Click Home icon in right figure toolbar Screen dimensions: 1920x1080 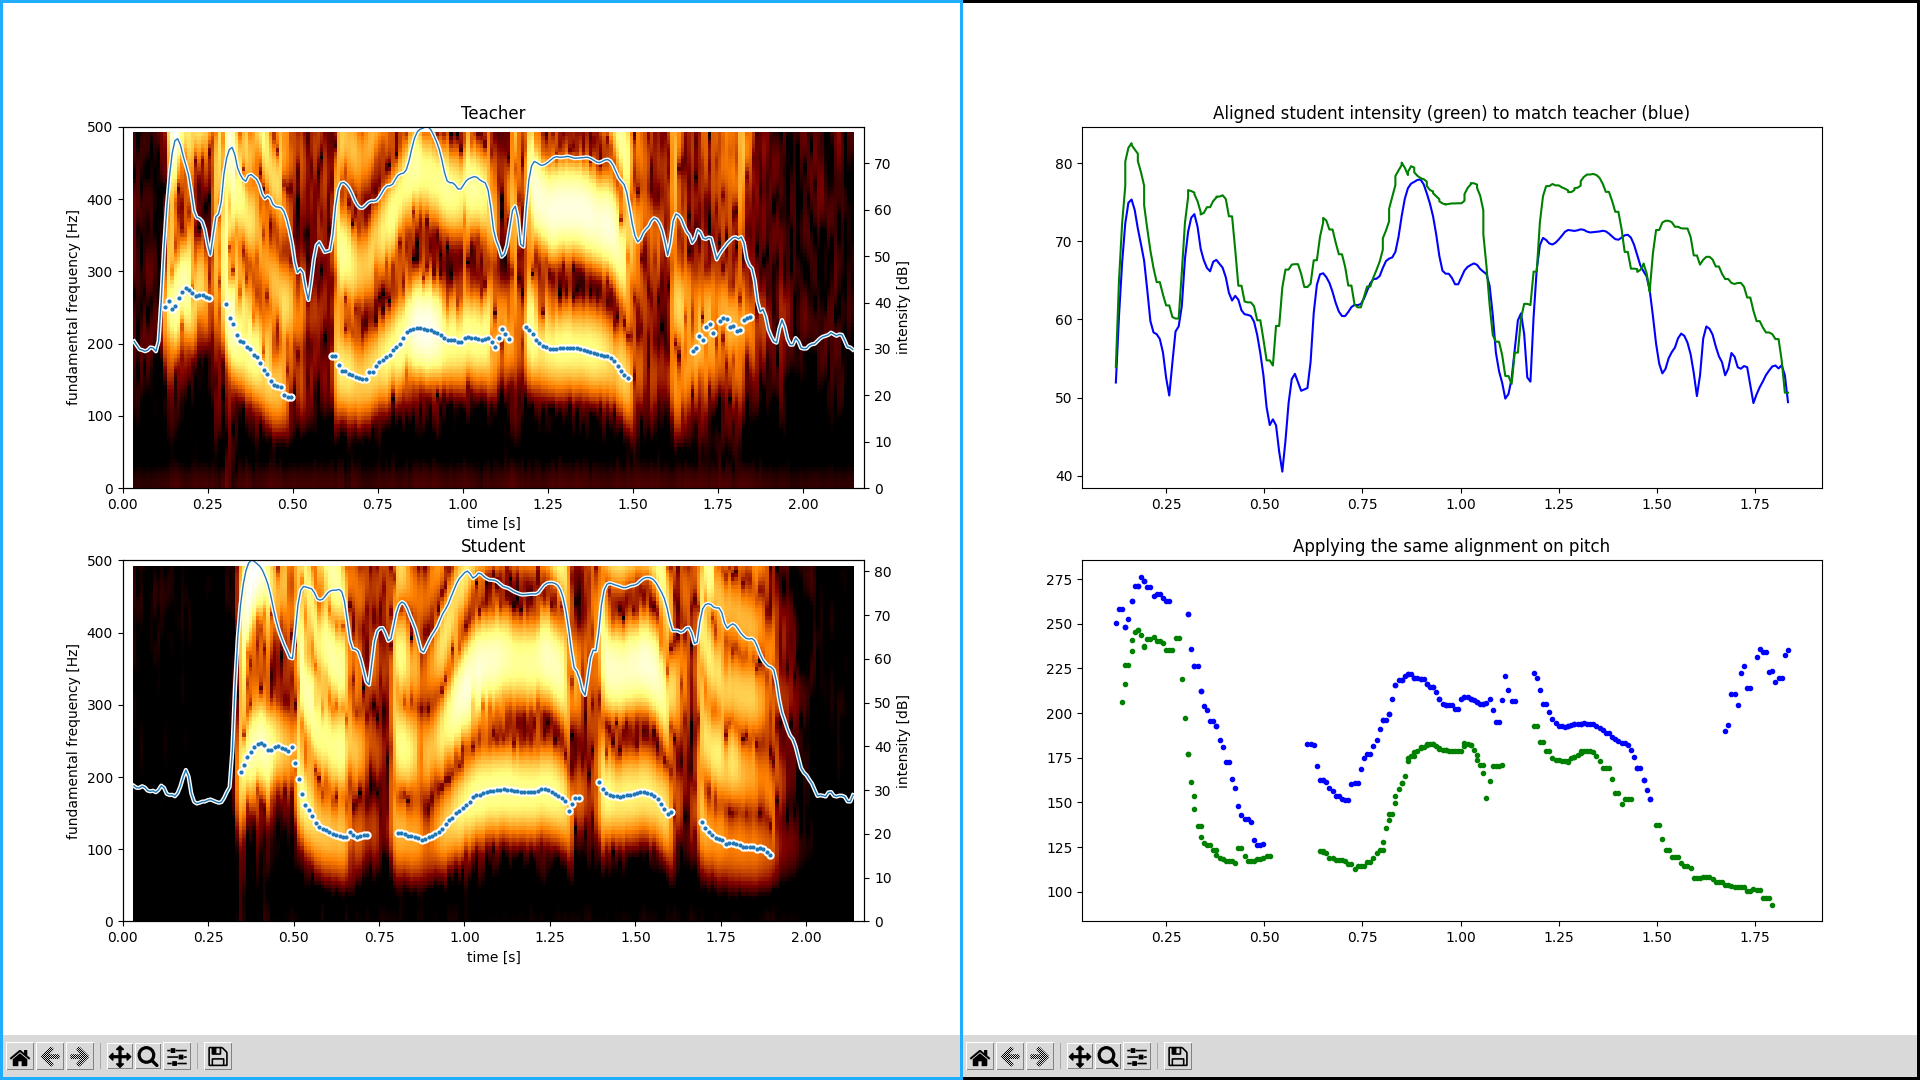[x=980, y=1057]
